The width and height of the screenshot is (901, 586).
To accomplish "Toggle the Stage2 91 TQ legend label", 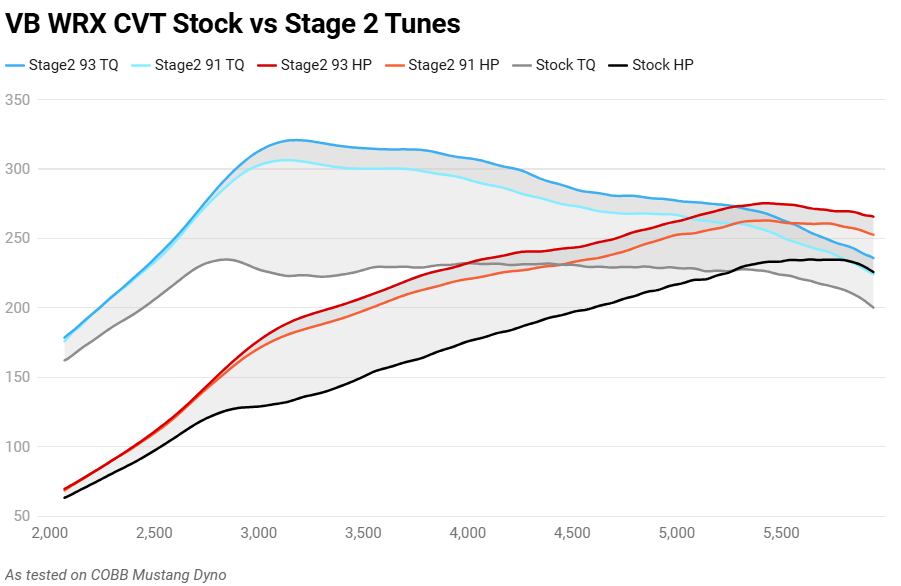I will (x=200, y=65).
